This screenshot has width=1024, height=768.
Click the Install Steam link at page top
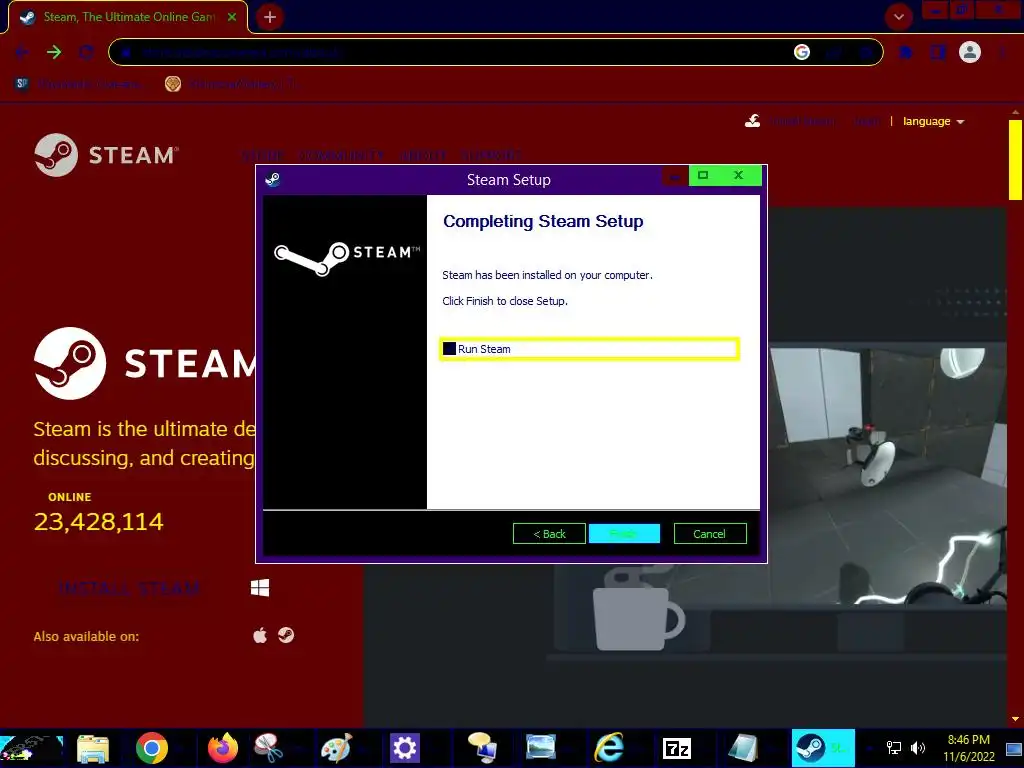pyautogui.click(x=792, y=121)
